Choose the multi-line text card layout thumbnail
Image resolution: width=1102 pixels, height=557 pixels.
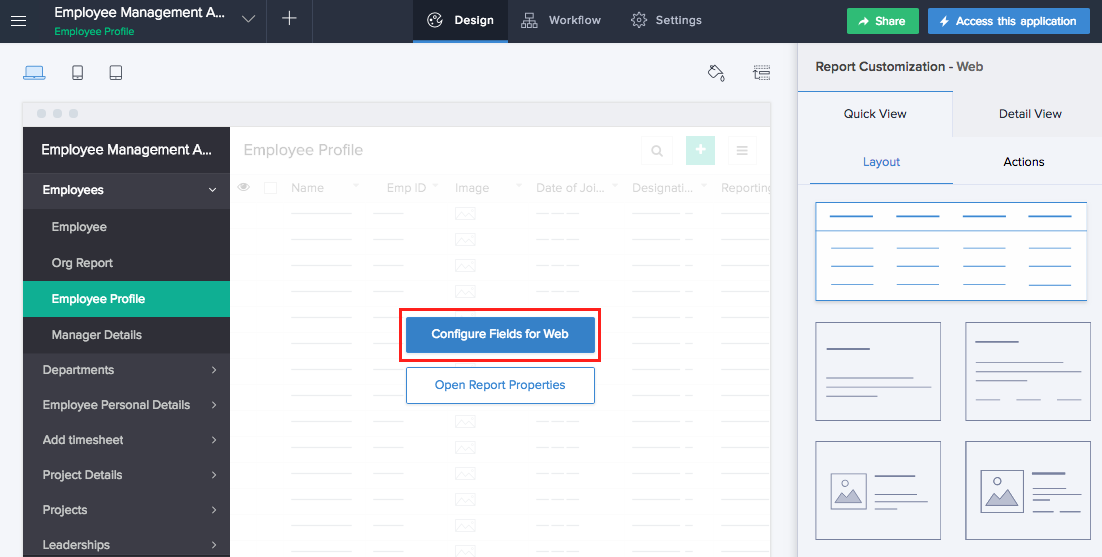click(1028, 372)
